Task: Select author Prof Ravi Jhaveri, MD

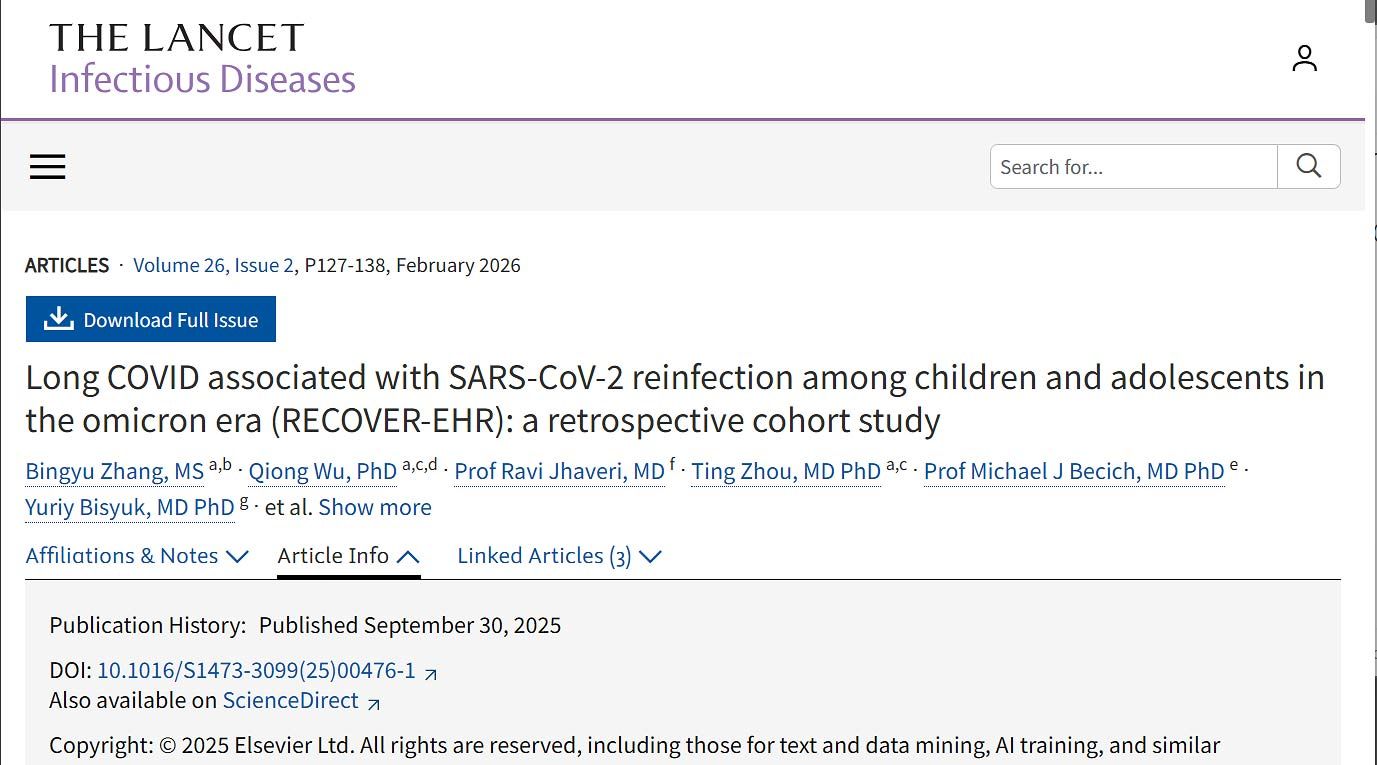Action: click(559, 471)
